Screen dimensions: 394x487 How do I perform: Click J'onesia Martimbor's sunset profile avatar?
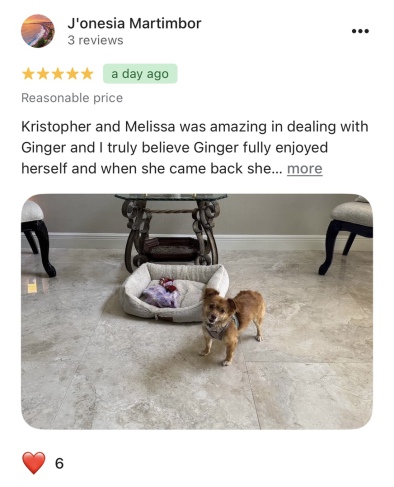point(38,31)
